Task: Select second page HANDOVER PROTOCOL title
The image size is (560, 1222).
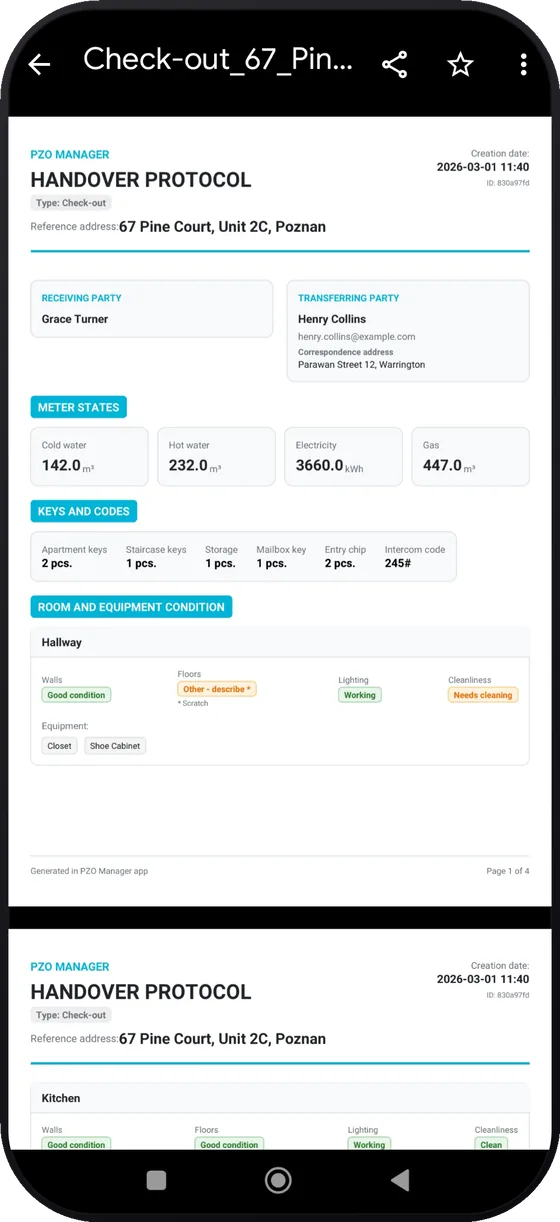Action: (141, 992)
